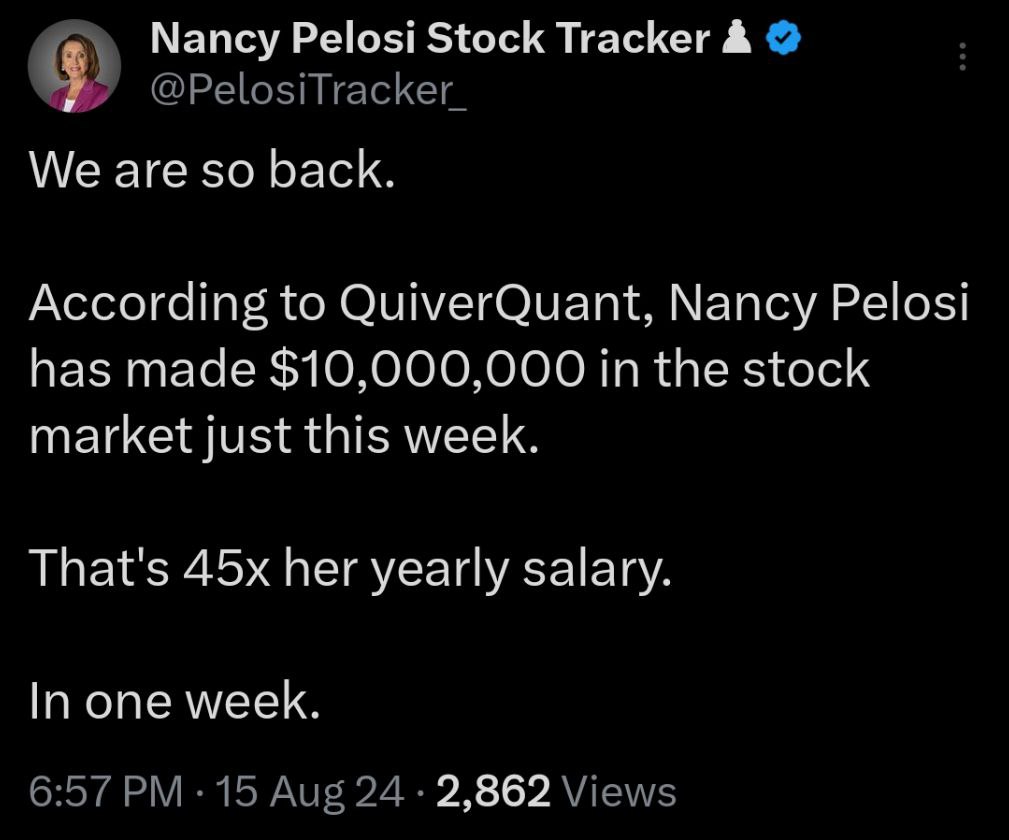The image size is (1009, 840).
Task: Open the Nancy Pelosi Stock Tracker profile avatar
Action: 74,66
